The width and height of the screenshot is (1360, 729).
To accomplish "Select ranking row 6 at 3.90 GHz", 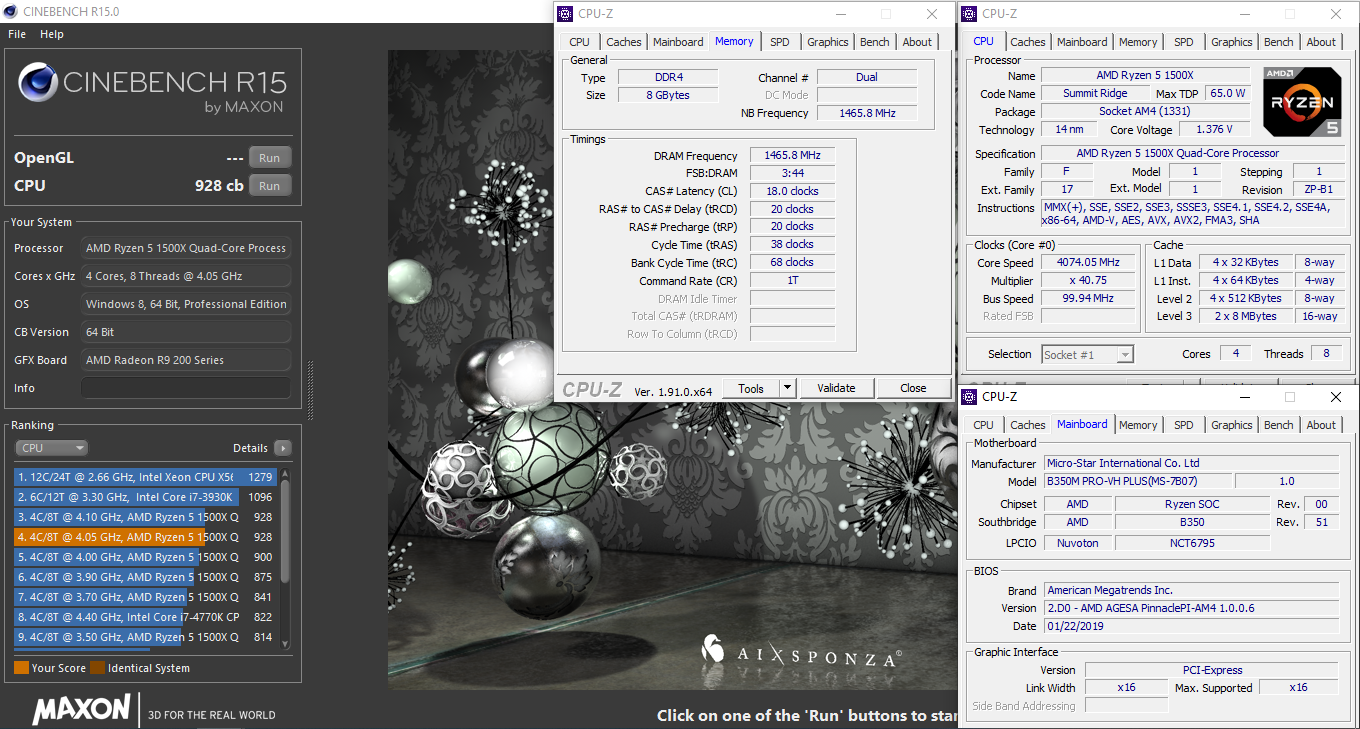I will pos(146,577).
